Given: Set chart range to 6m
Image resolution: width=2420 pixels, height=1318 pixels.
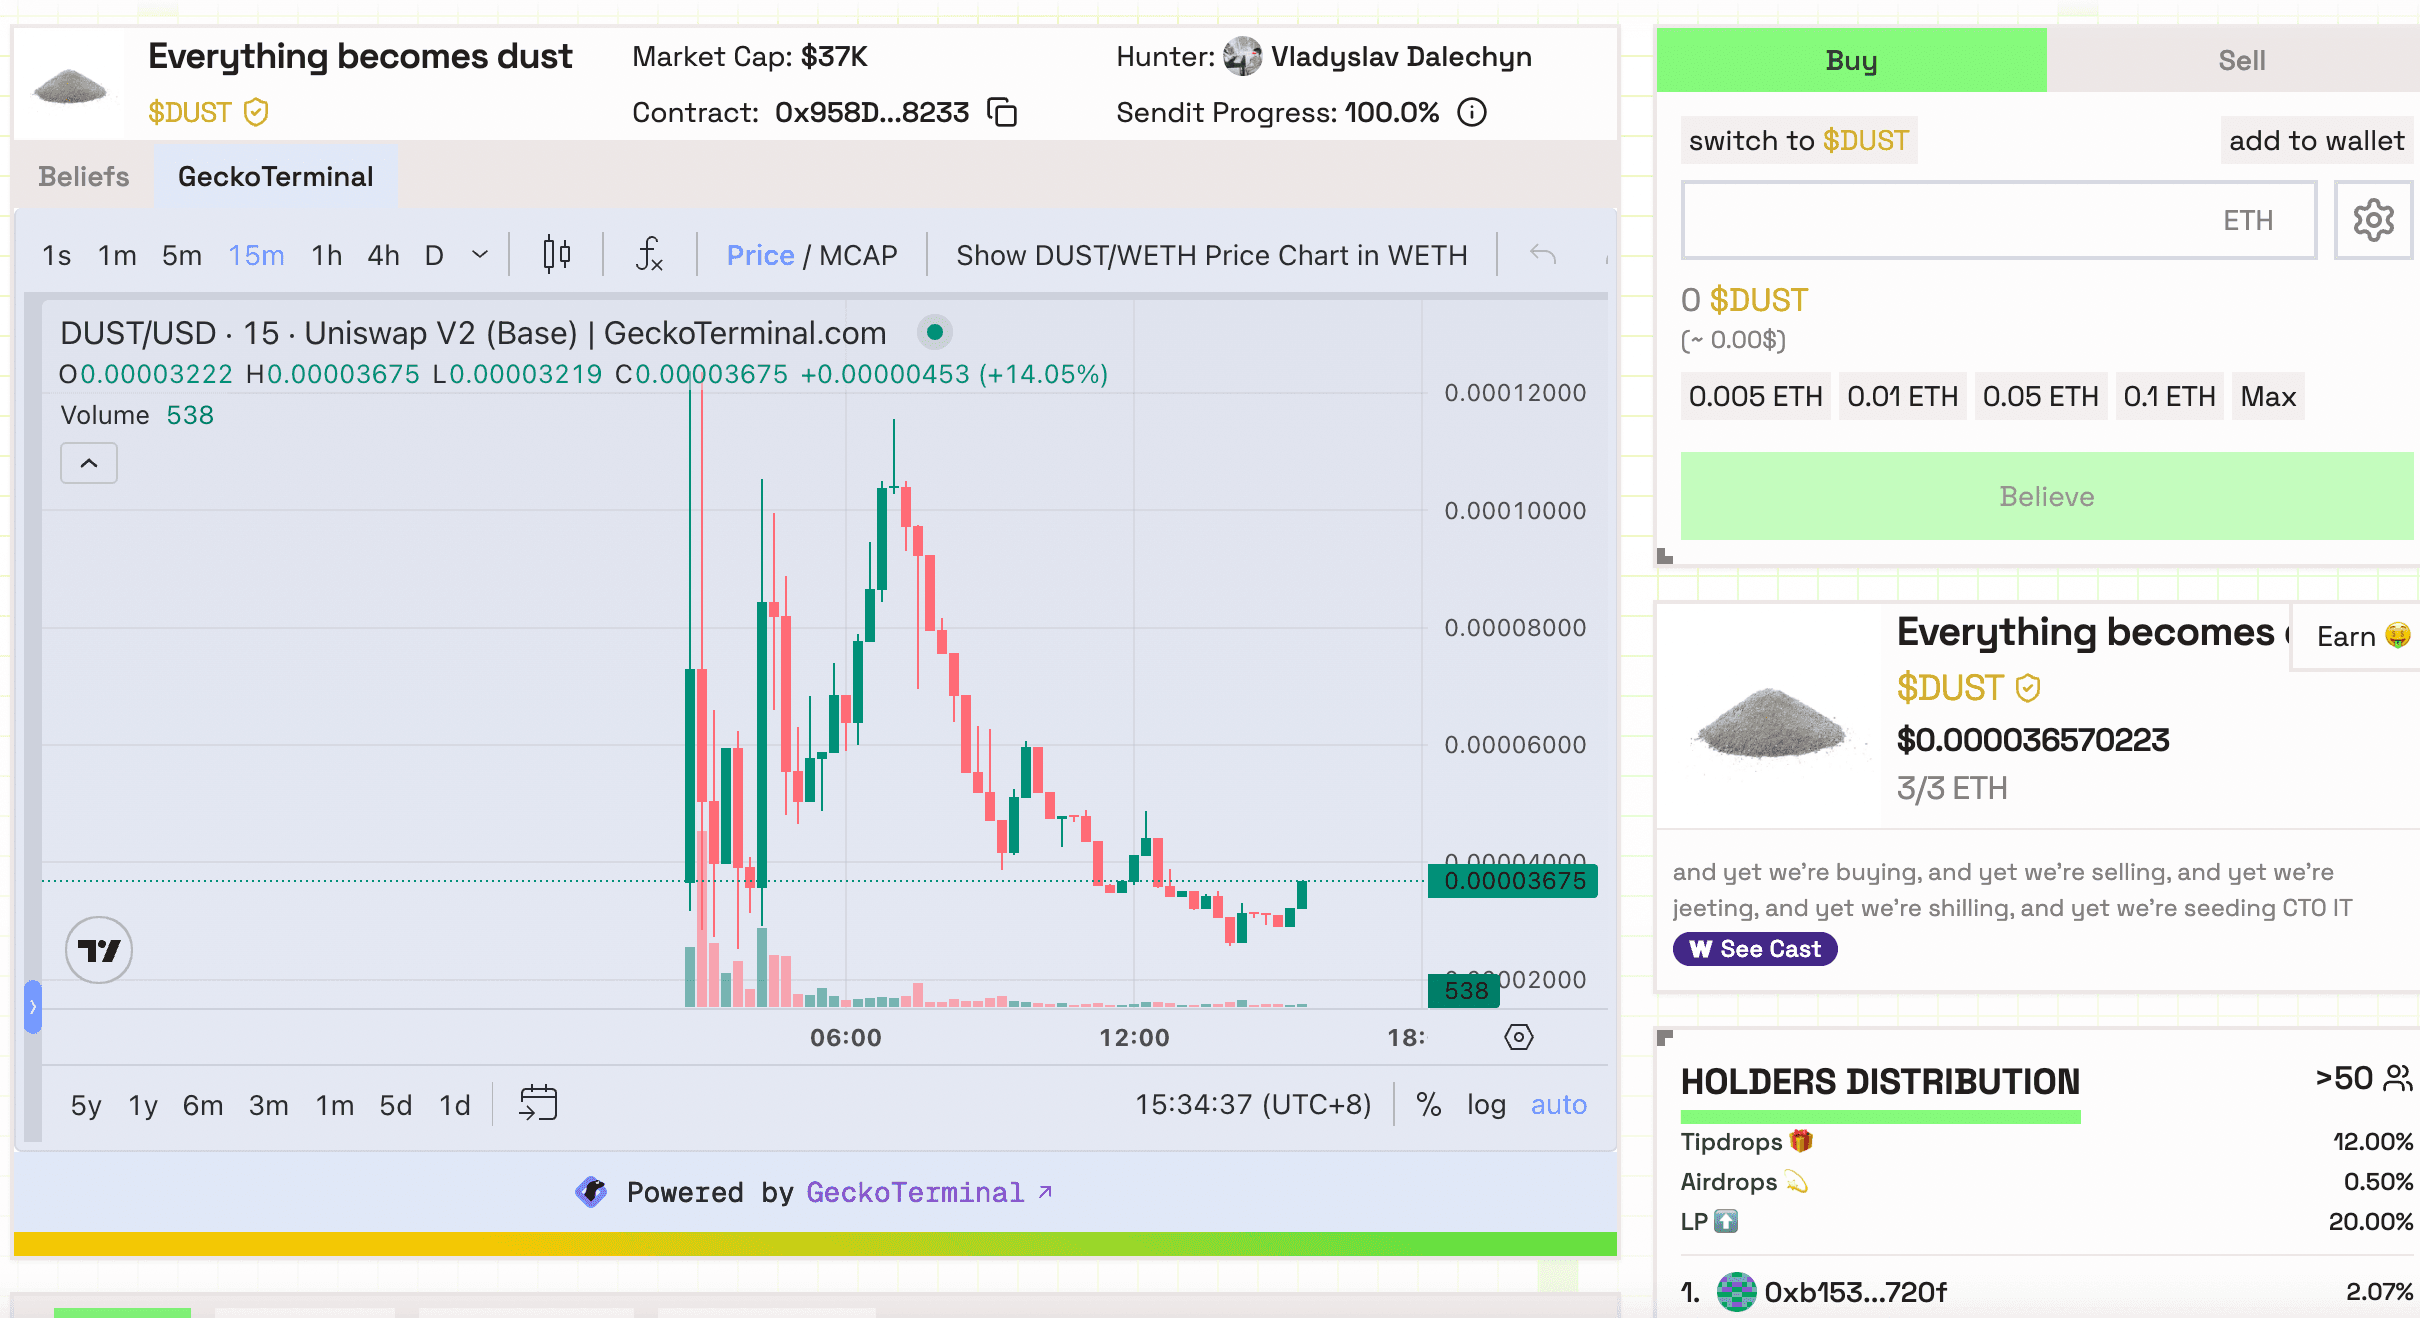Looking at the screenshot, I should (x=203, y=1104).
